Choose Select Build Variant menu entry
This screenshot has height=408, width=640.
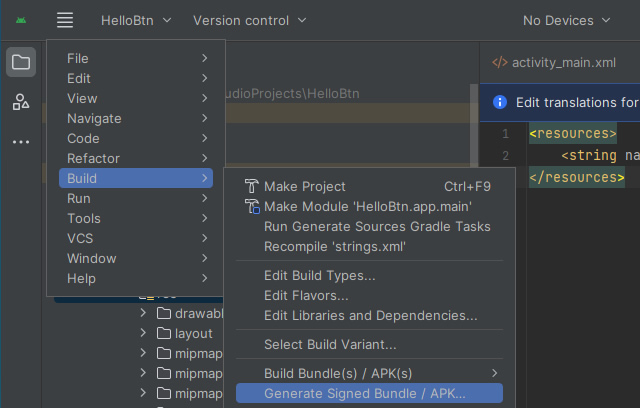pyautogui.click(x=330, y=345)
